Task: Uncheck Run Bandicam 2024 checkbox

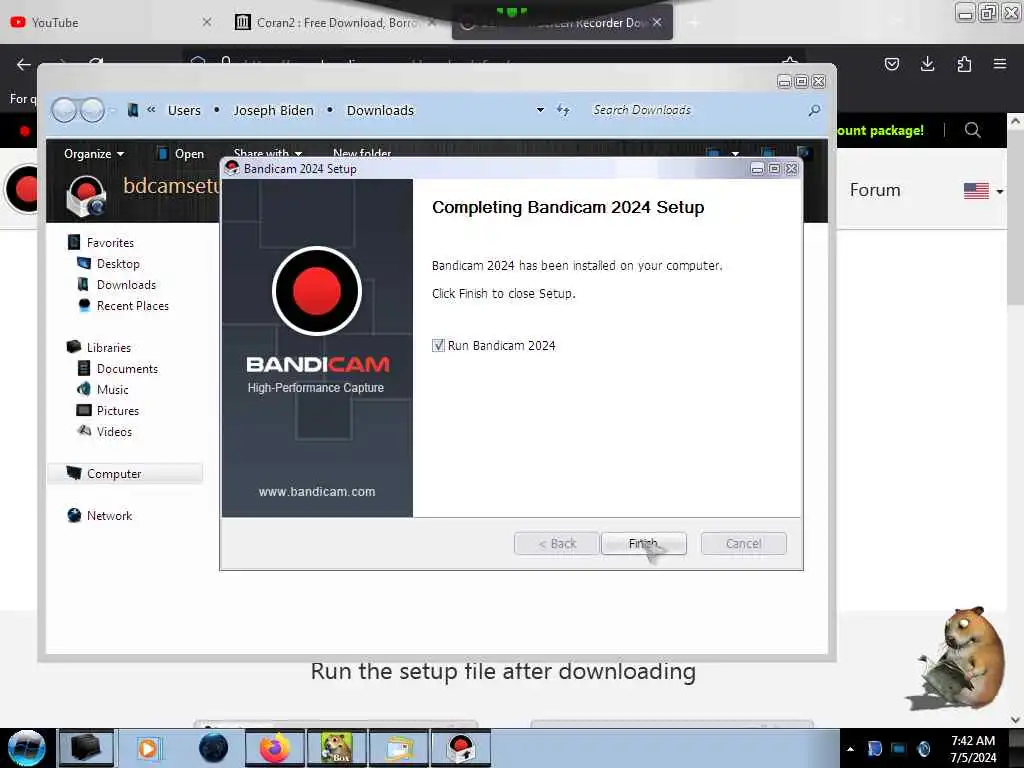Action: 438,345
